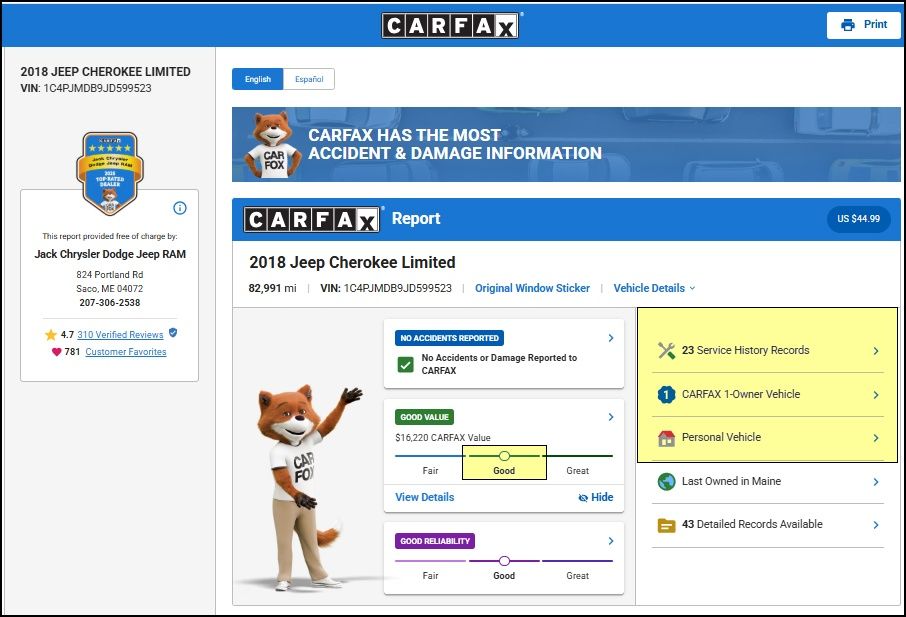Click the blue 1-Owner badge icon

coord(666,395)
